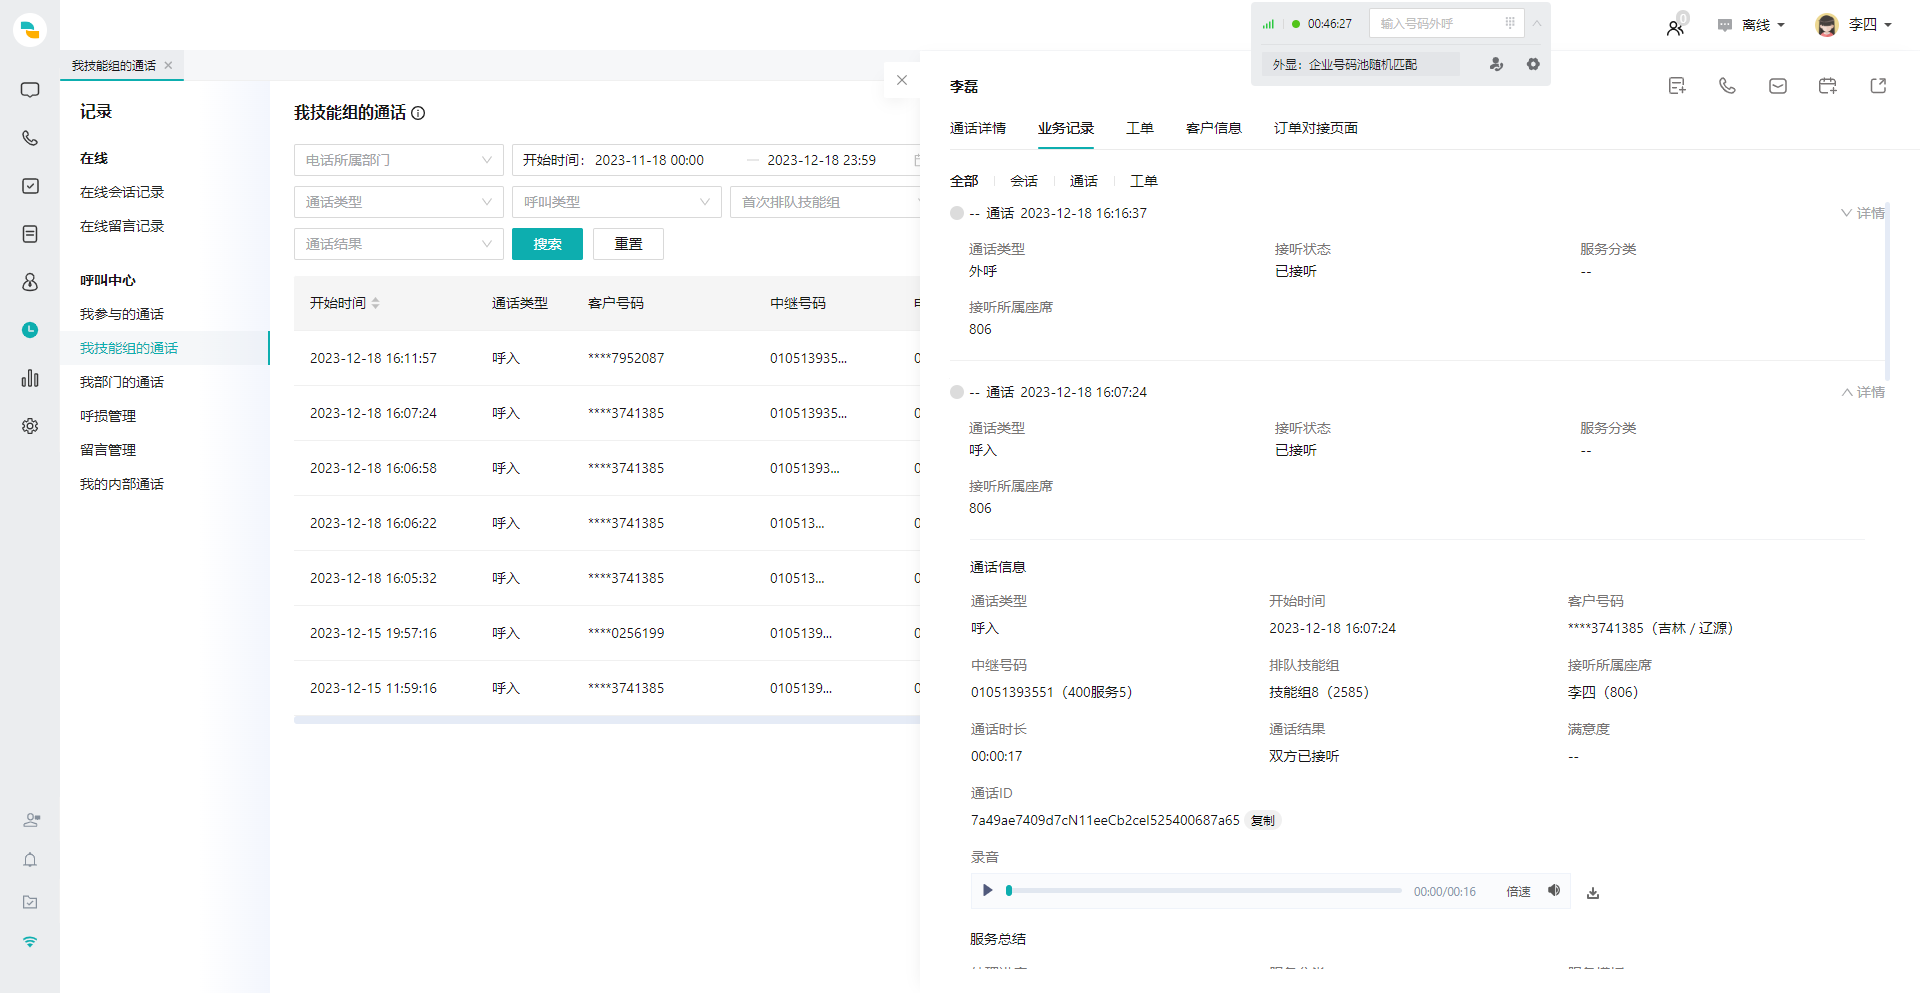The image size is (1920, 993).
Task: Open the customer person sidebar icon
Action: coord(30,282)
